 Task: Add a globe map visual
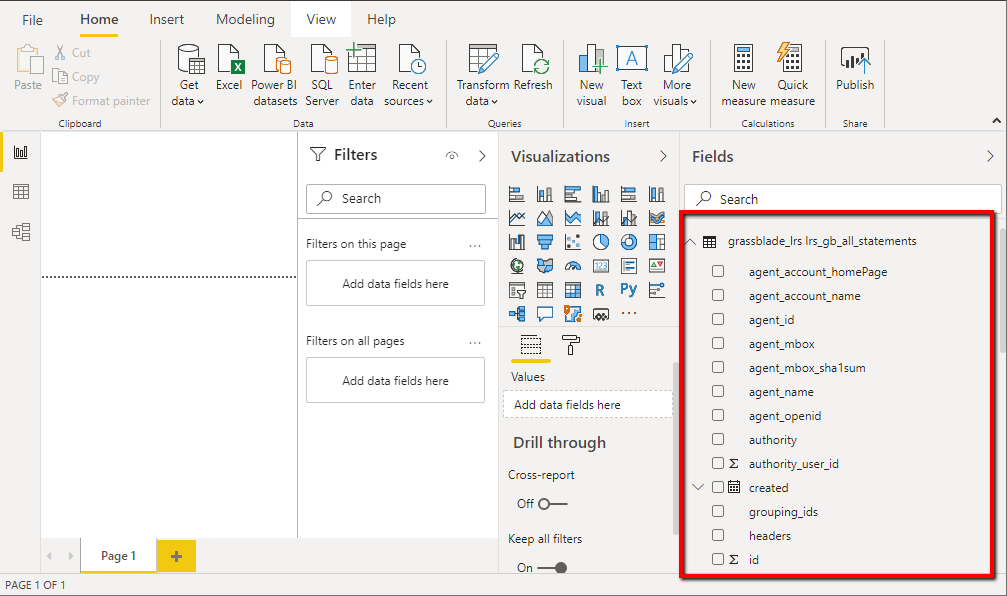pos(516,266)
